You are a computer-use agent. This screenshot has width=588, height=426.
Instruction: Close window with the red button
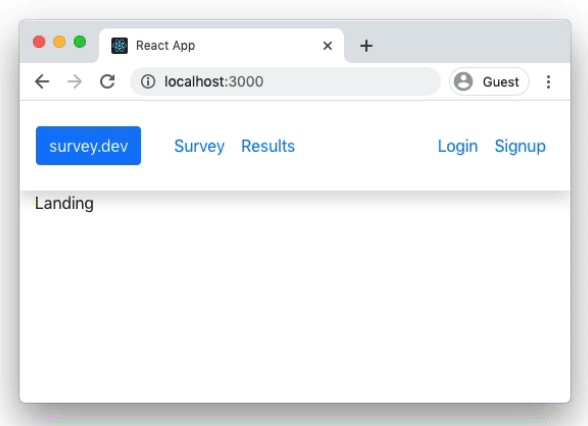(39, 42)
